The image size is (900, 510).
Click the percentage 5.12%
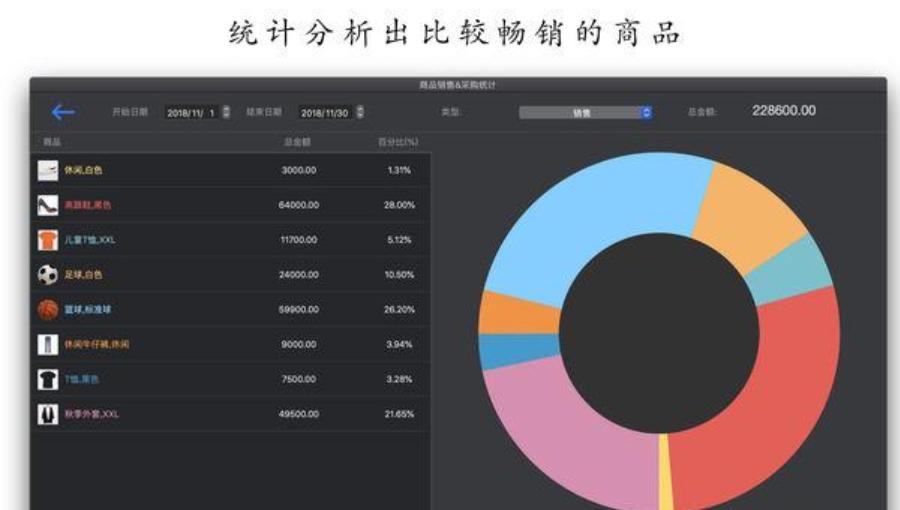coord(399,240)
